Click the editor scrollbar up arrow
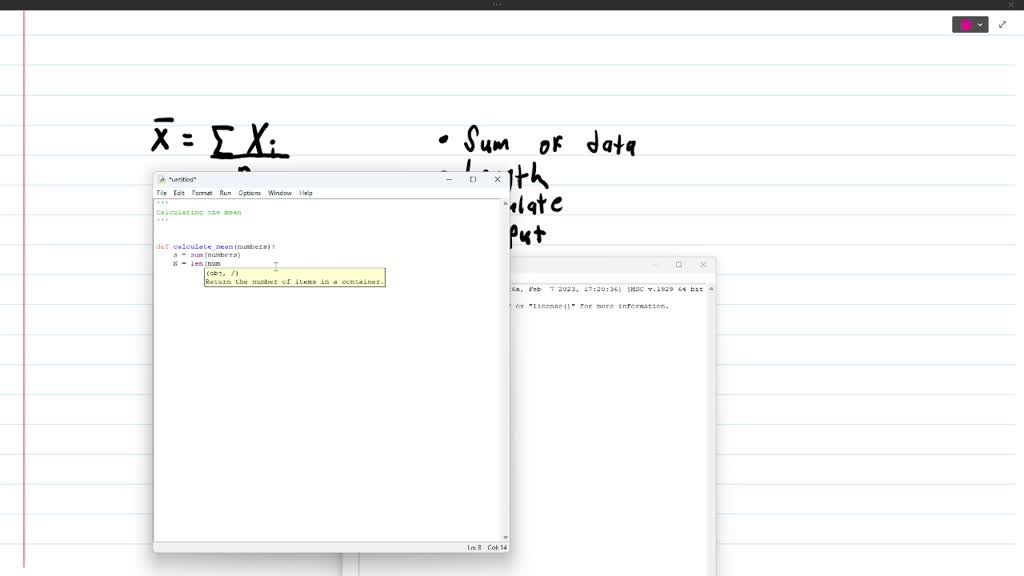 click(x=505, y=203)
